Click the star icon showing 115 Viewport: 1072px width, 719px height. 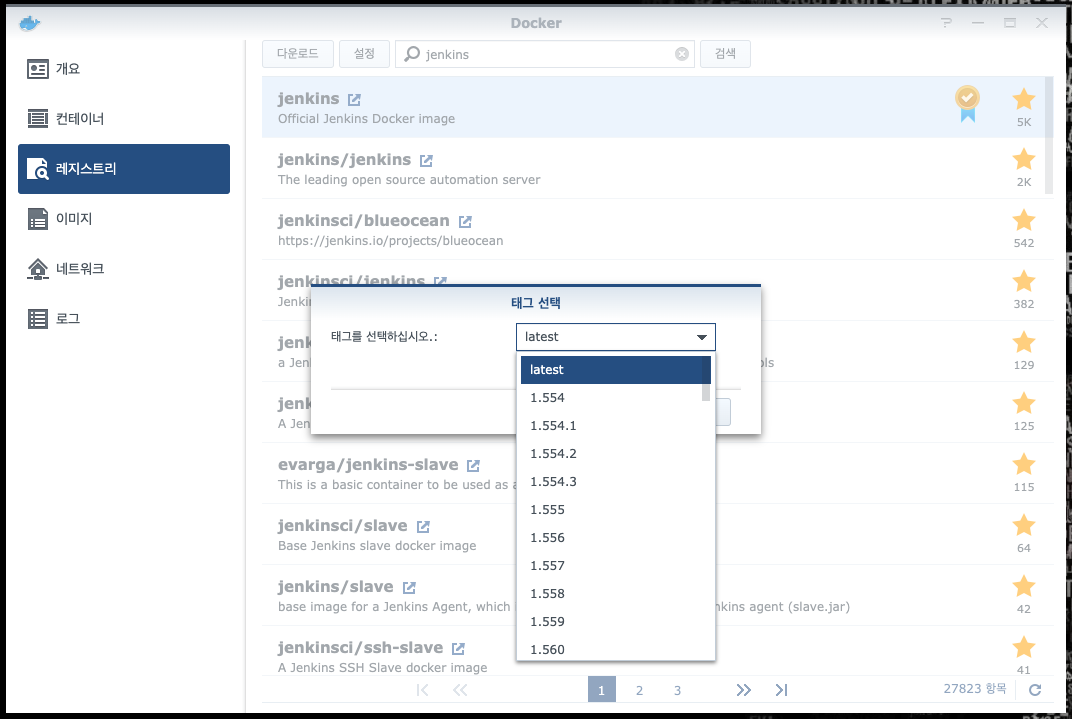coord(1023,464)
